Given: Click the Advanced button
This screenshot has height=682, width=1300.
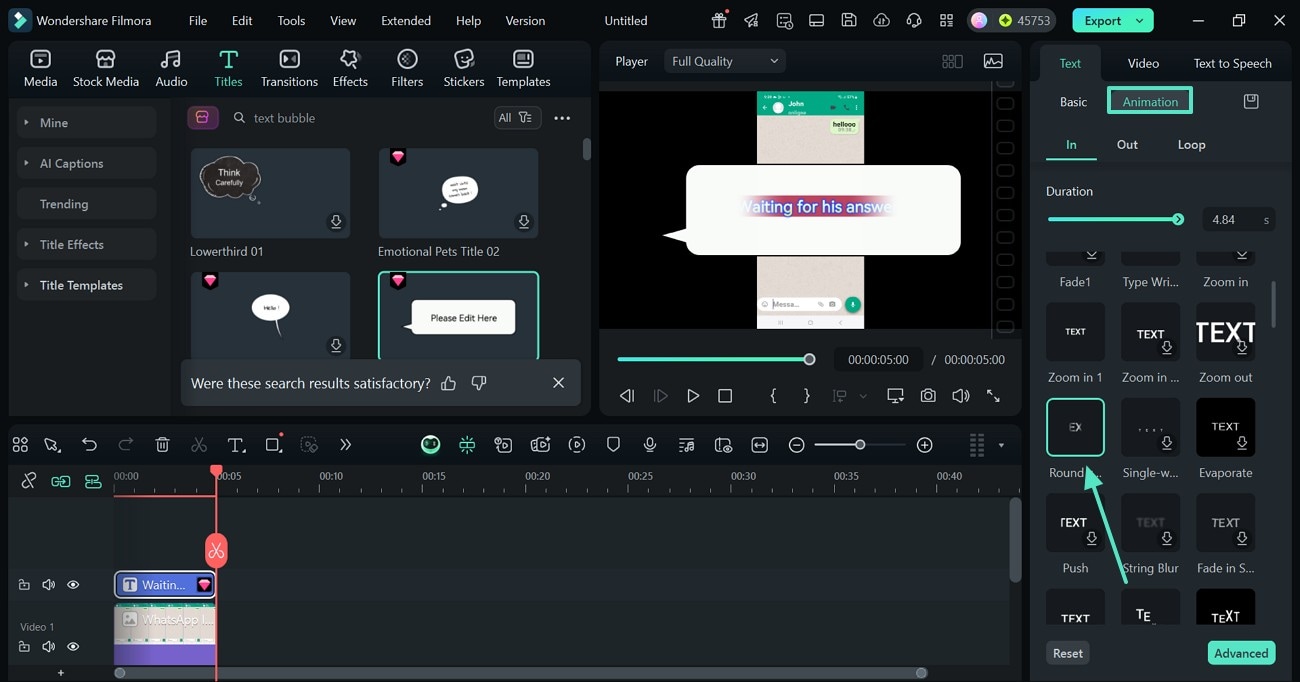Looking at the screenshot, I should 1241,653.
